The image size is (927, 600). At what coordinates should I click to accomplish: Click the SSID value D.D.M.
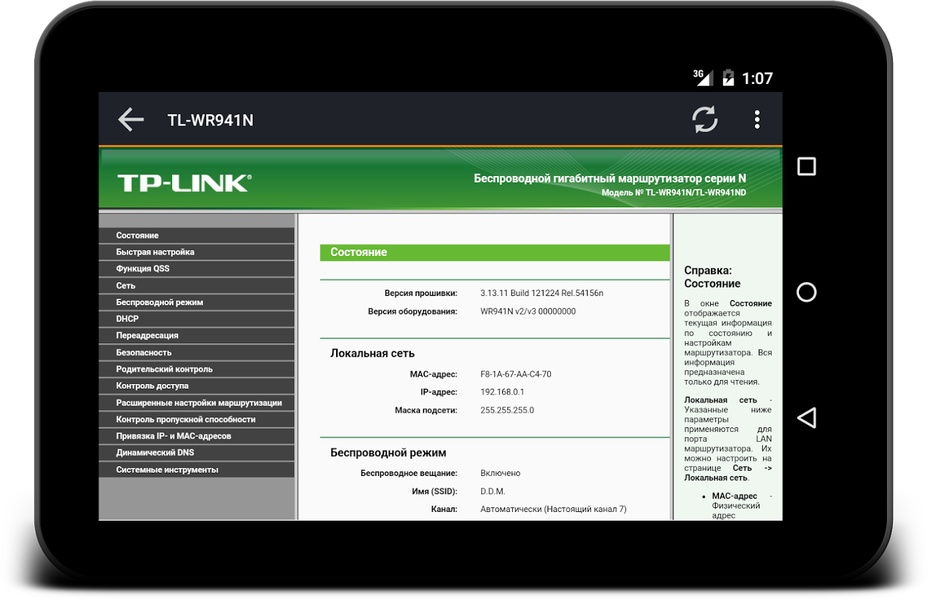492,491
